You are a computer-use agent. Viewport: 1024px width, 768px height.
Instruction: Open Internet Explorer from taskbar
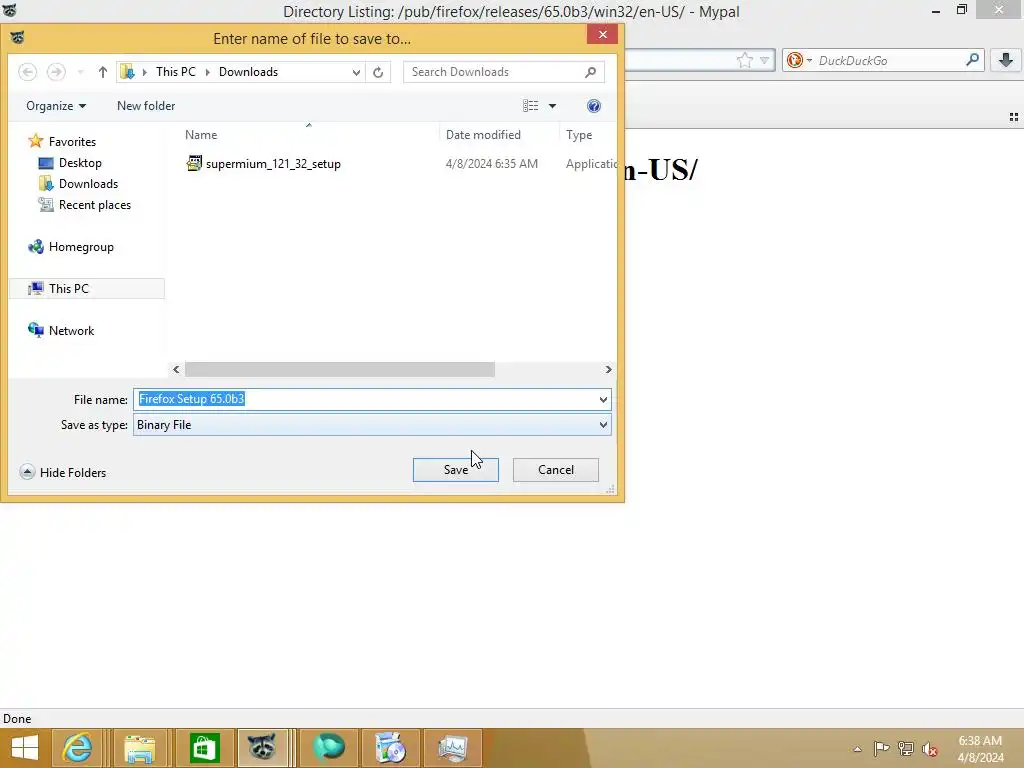tap(77, 748)
